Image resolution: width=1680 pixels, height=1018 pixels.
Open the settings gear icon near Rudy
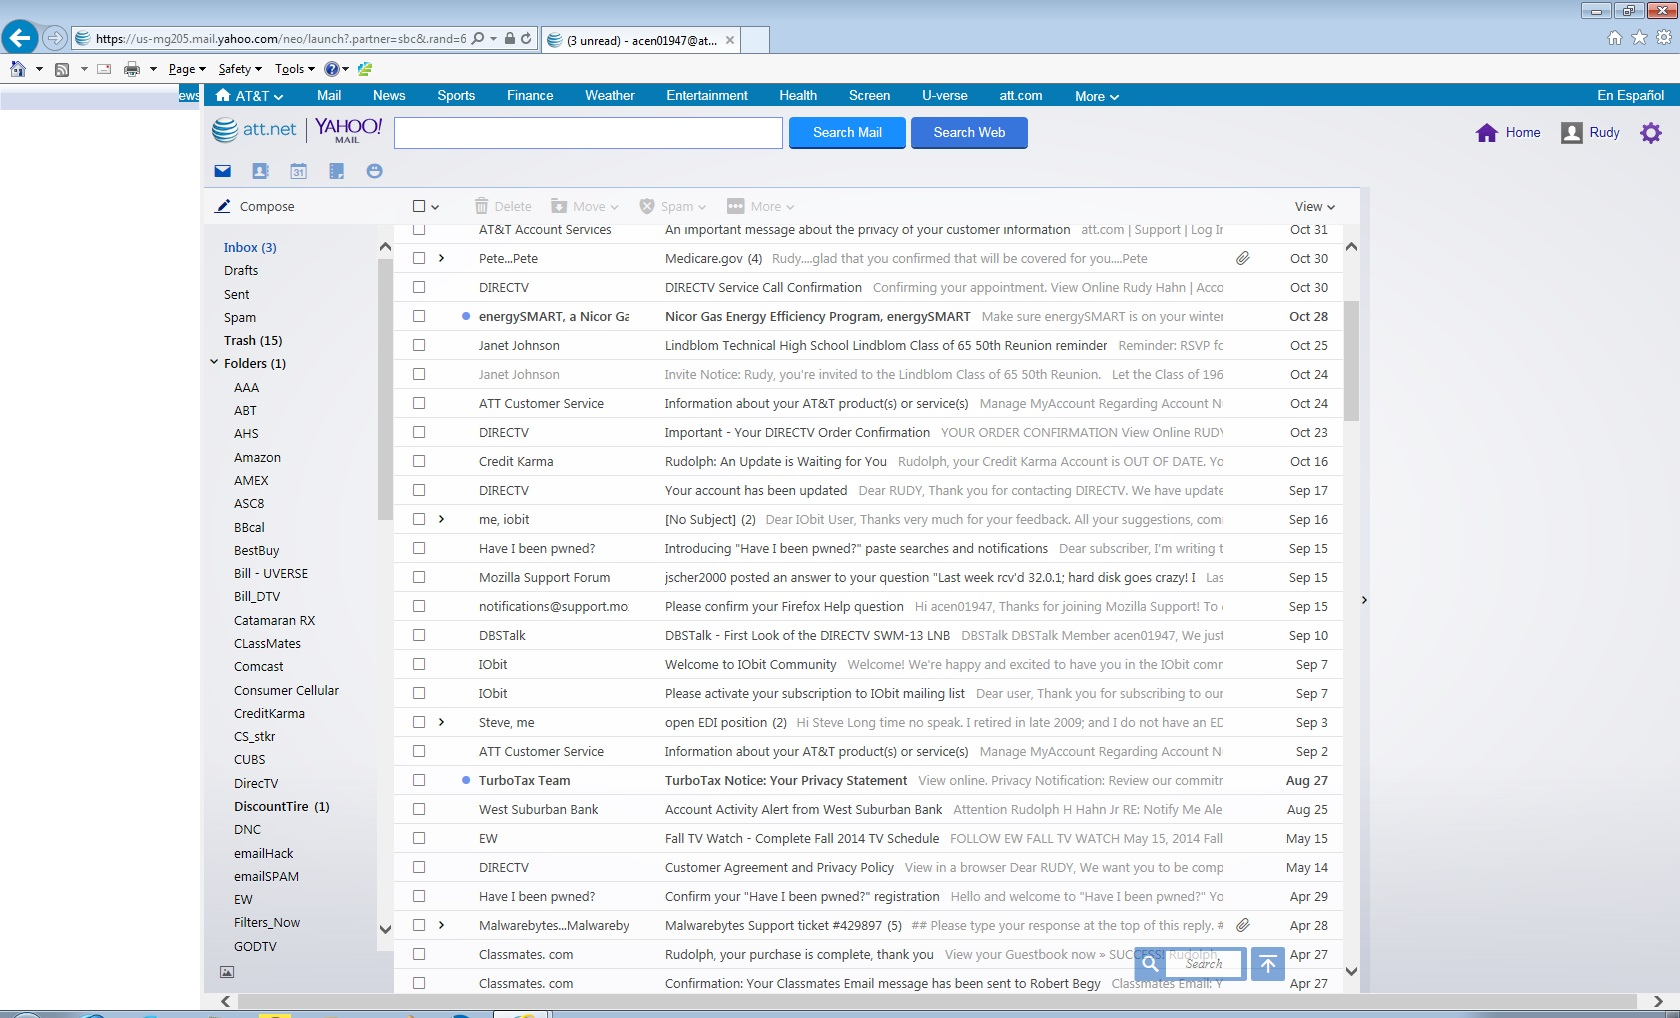(x=1651, y=133)
